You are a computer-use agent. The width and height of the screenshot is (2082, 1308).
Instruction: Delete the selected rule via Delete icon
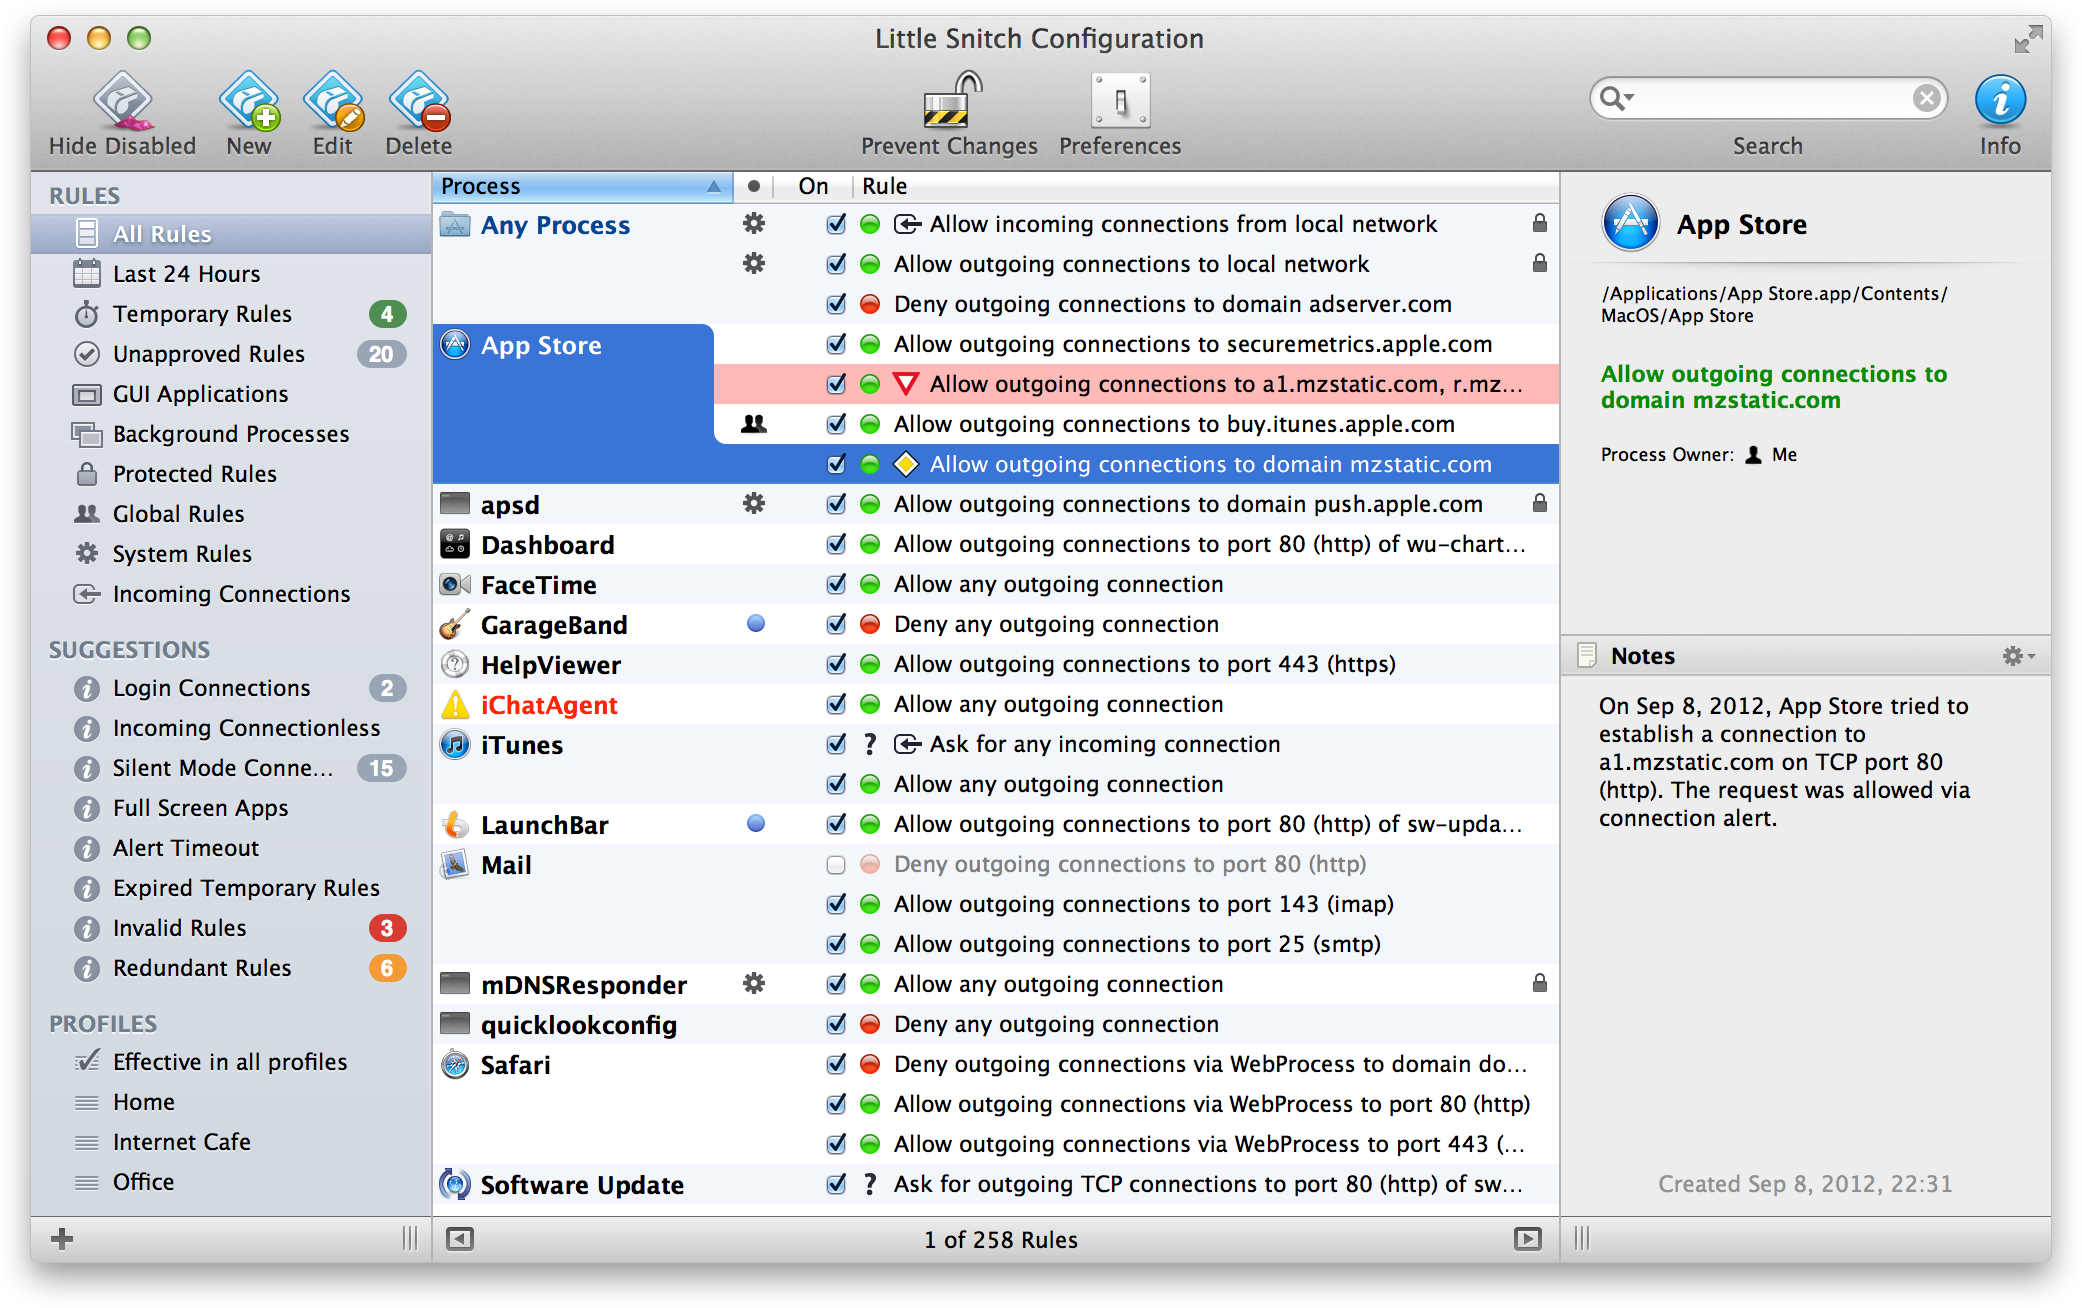(x=419, y=101)
